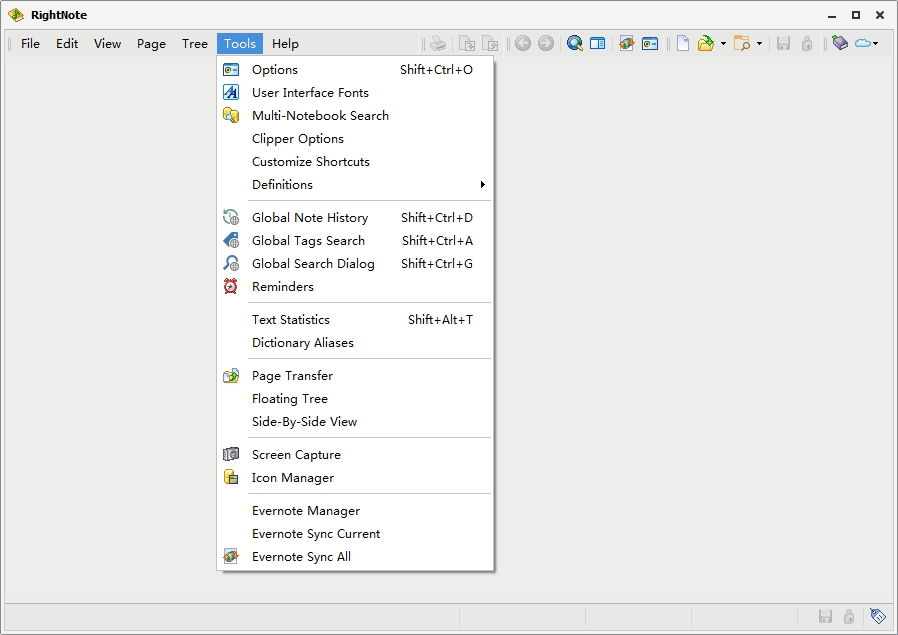Open Clipper Options
This screenshot has height=635, width=898.
point(355,139)
